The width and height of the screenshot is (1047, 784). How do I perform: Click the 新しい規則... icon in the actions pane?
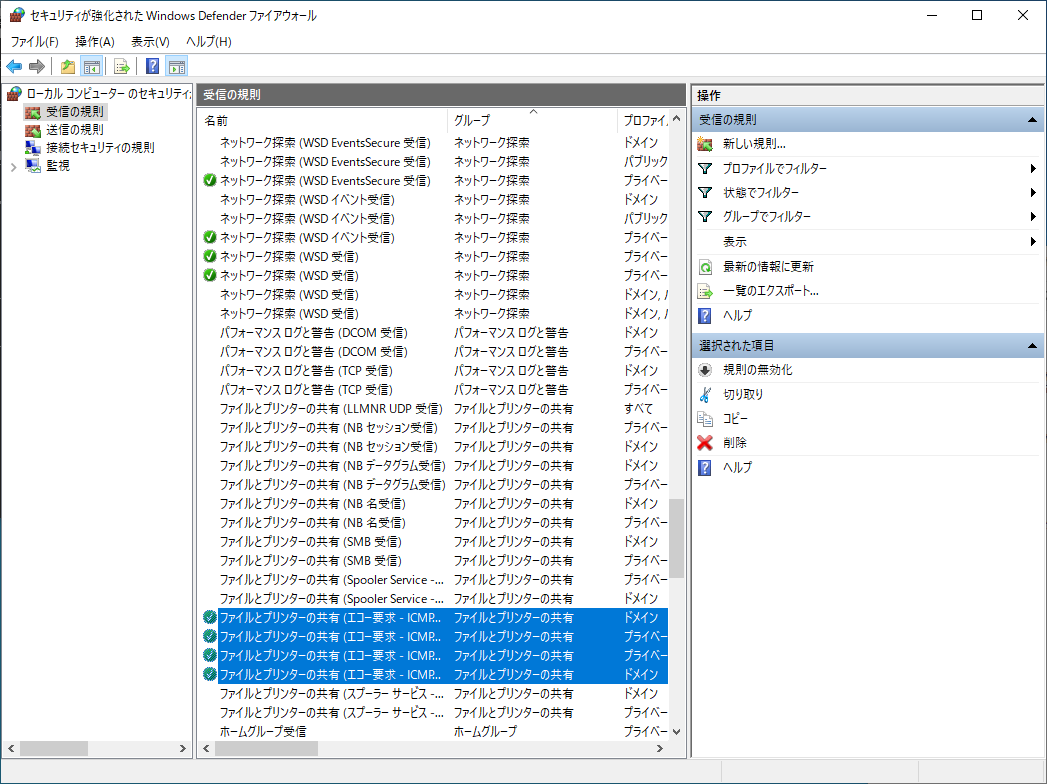[704, 144]
